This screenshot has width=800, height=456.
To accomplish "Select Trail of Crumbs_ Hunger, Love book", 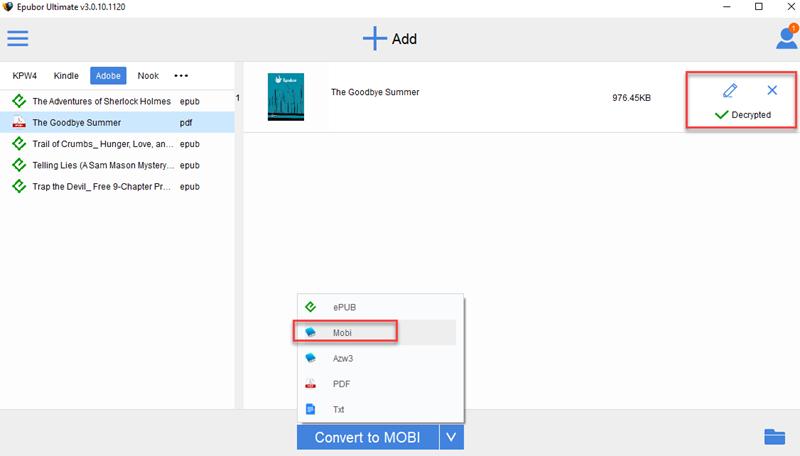I will pyautogui.click(x=117, y=144).
